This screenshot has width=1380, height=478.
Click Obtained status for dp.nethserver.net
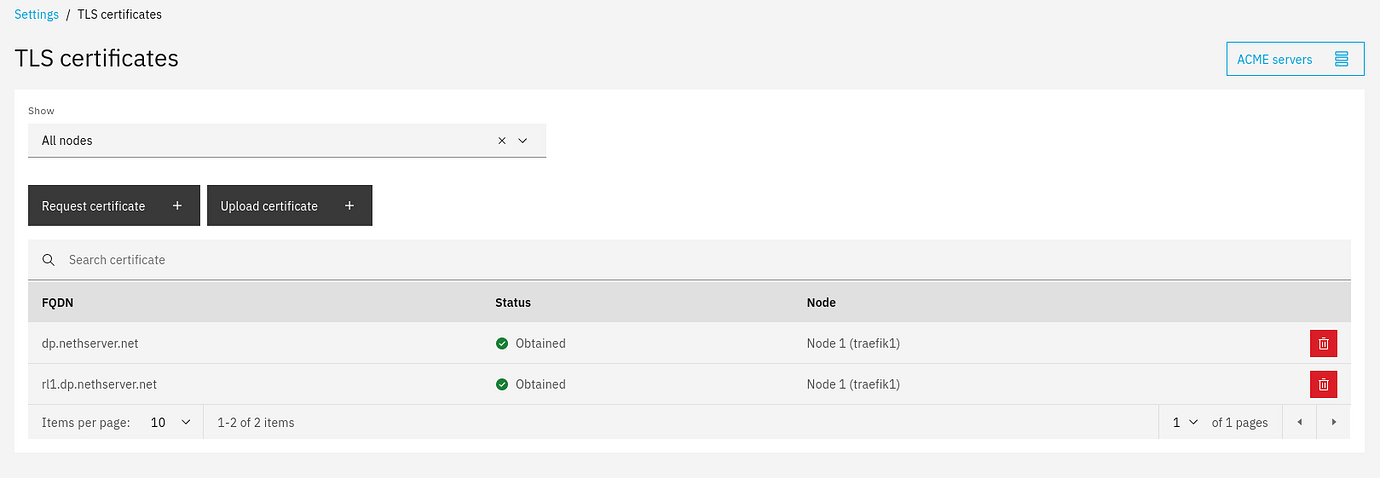(x=531, y=343)
